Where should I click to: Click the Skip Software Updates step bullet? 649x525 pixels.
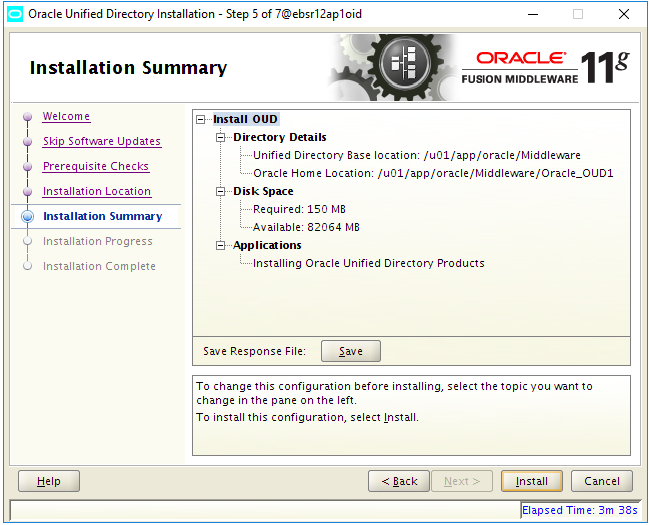coord(28,142)
